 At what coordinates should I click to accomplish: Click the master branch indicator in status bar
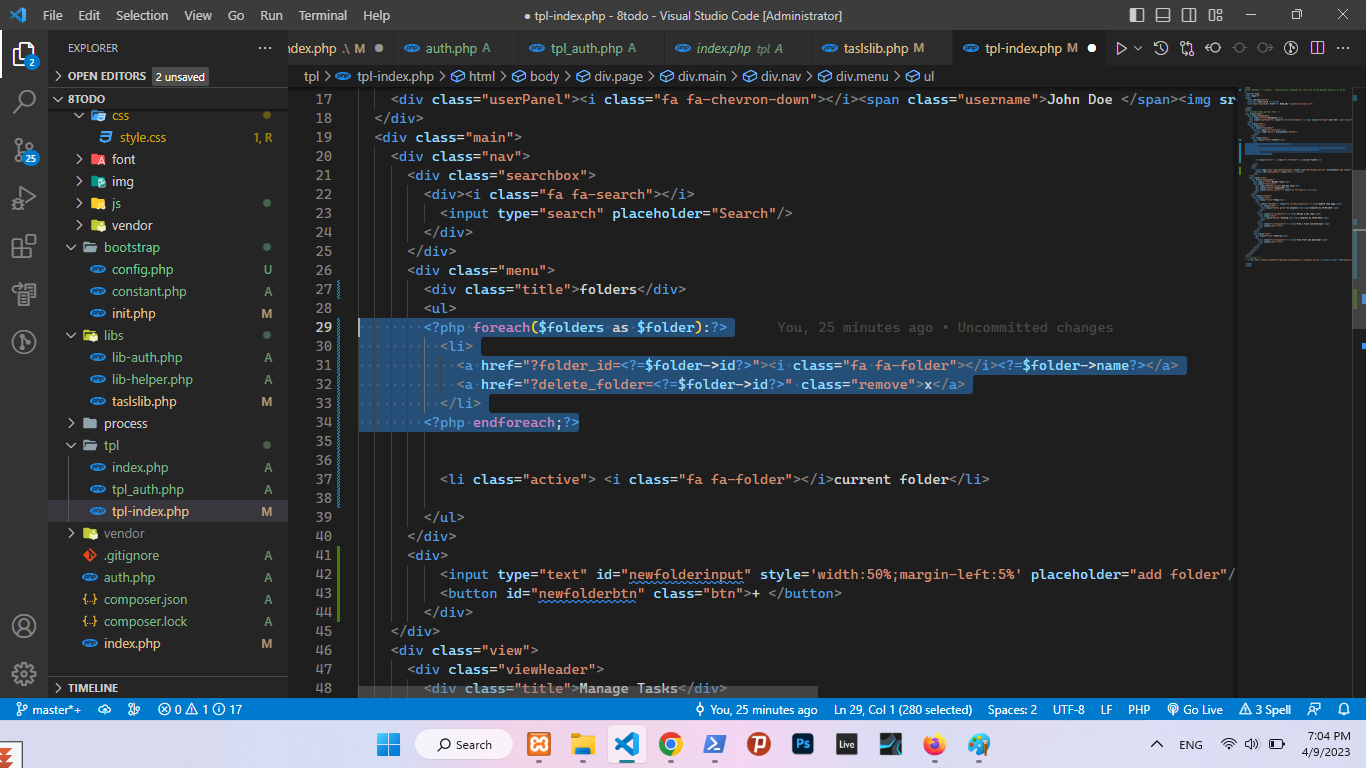click(x=50, y=709)
